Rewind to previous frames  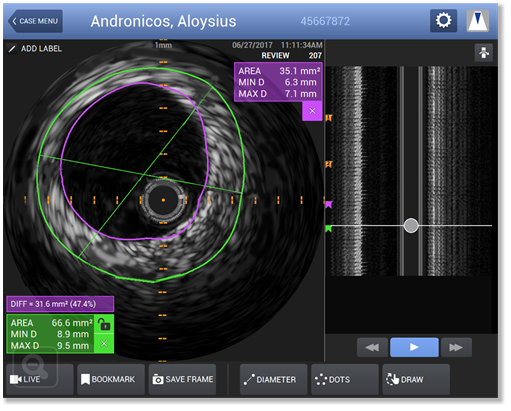click(372, 347)
